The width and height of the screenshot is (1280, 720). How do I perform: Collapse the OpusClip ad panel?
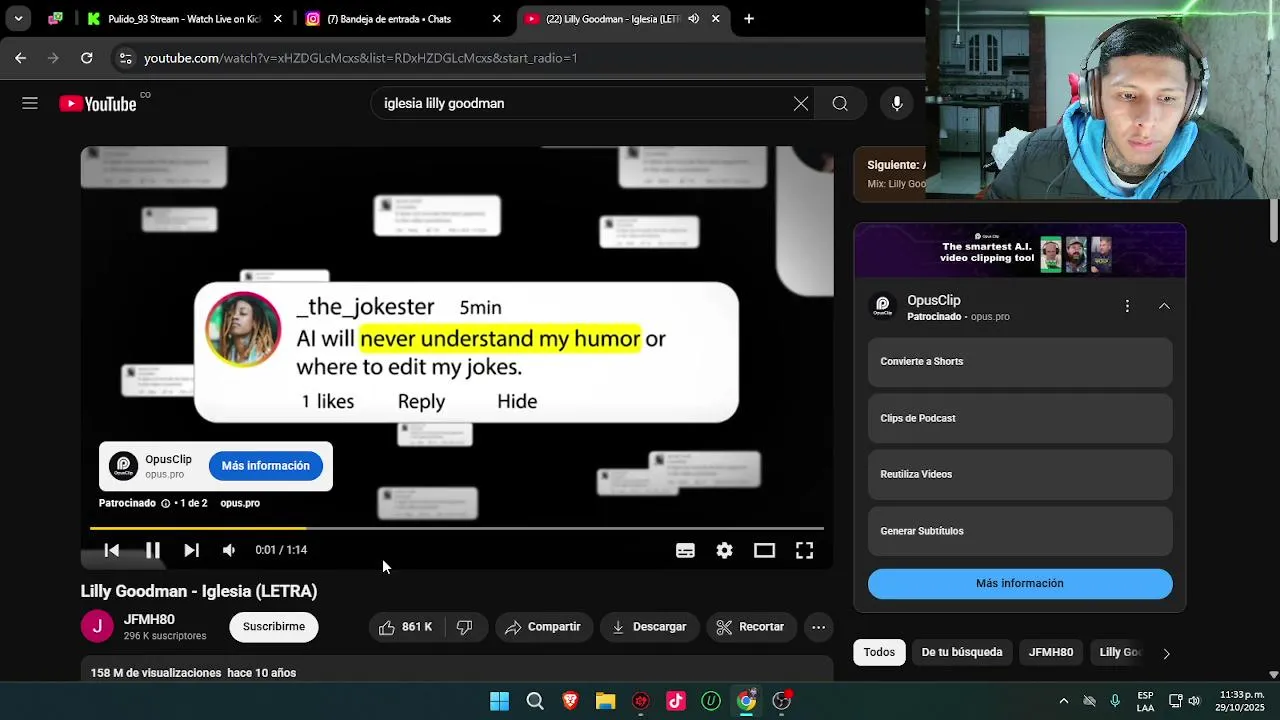point(1164,306)
